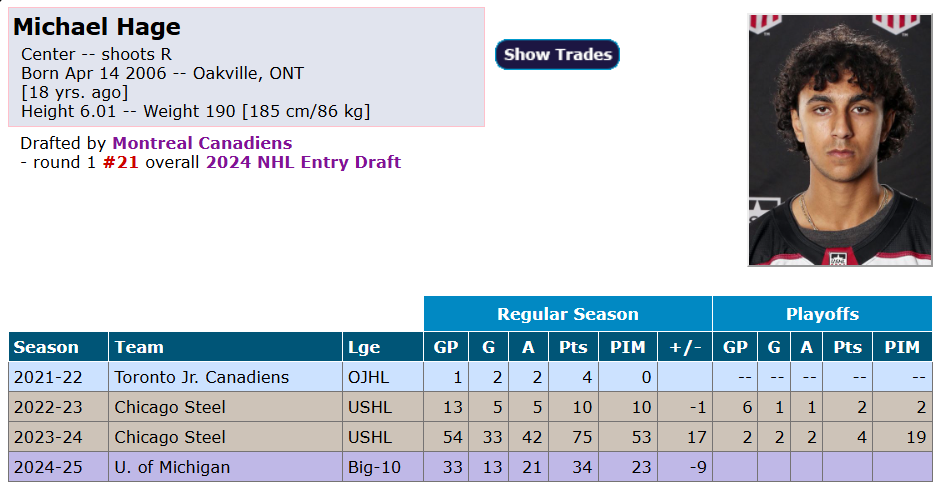
Task: Click the Team column header
Action: pyautogui.click(x=139, y=347)
